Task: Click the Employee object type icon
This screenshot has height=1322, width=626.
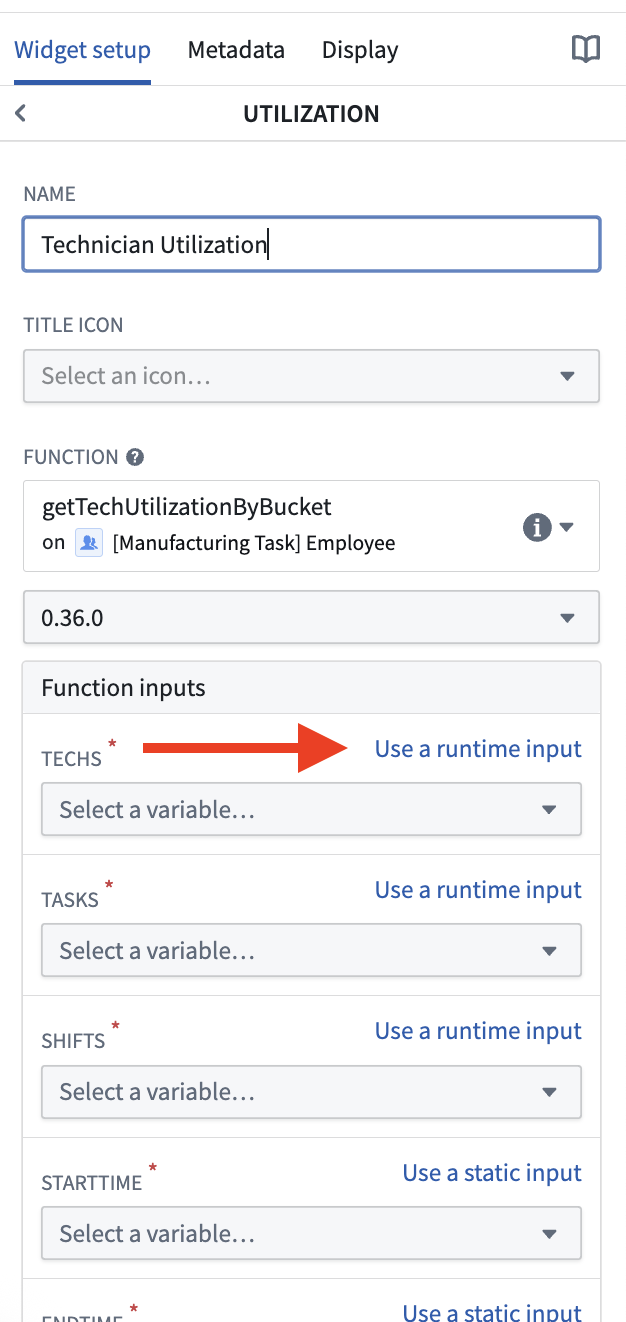Action: click(x=89, y=543)
